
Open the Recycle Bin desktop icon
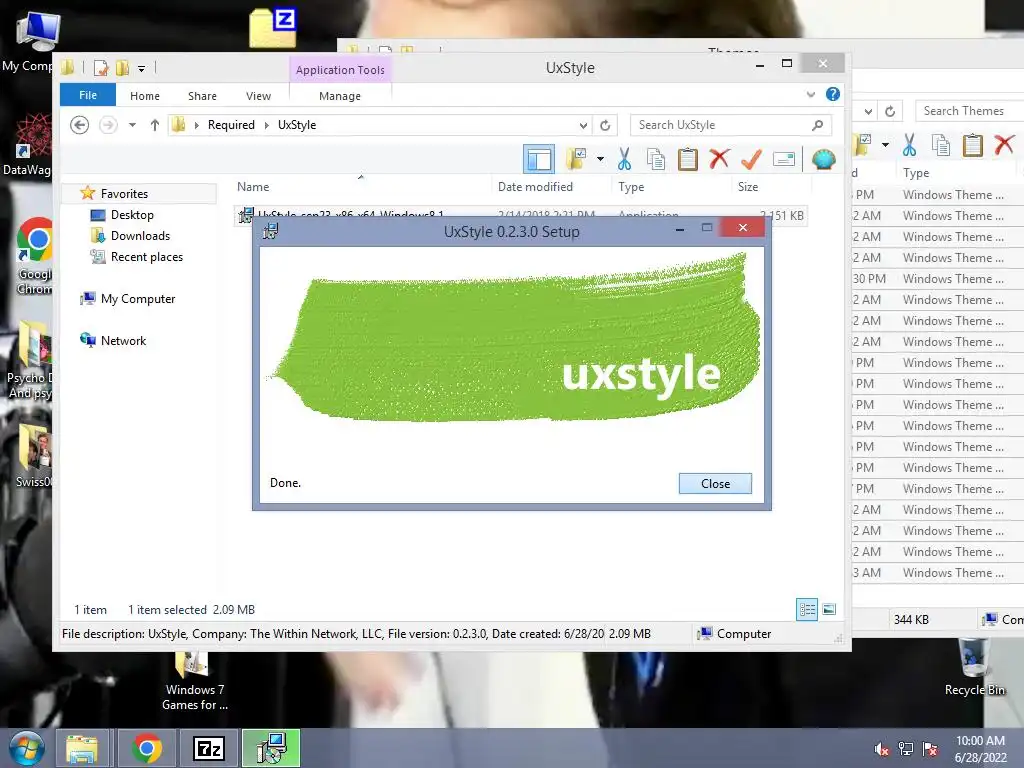pos(974,667)
